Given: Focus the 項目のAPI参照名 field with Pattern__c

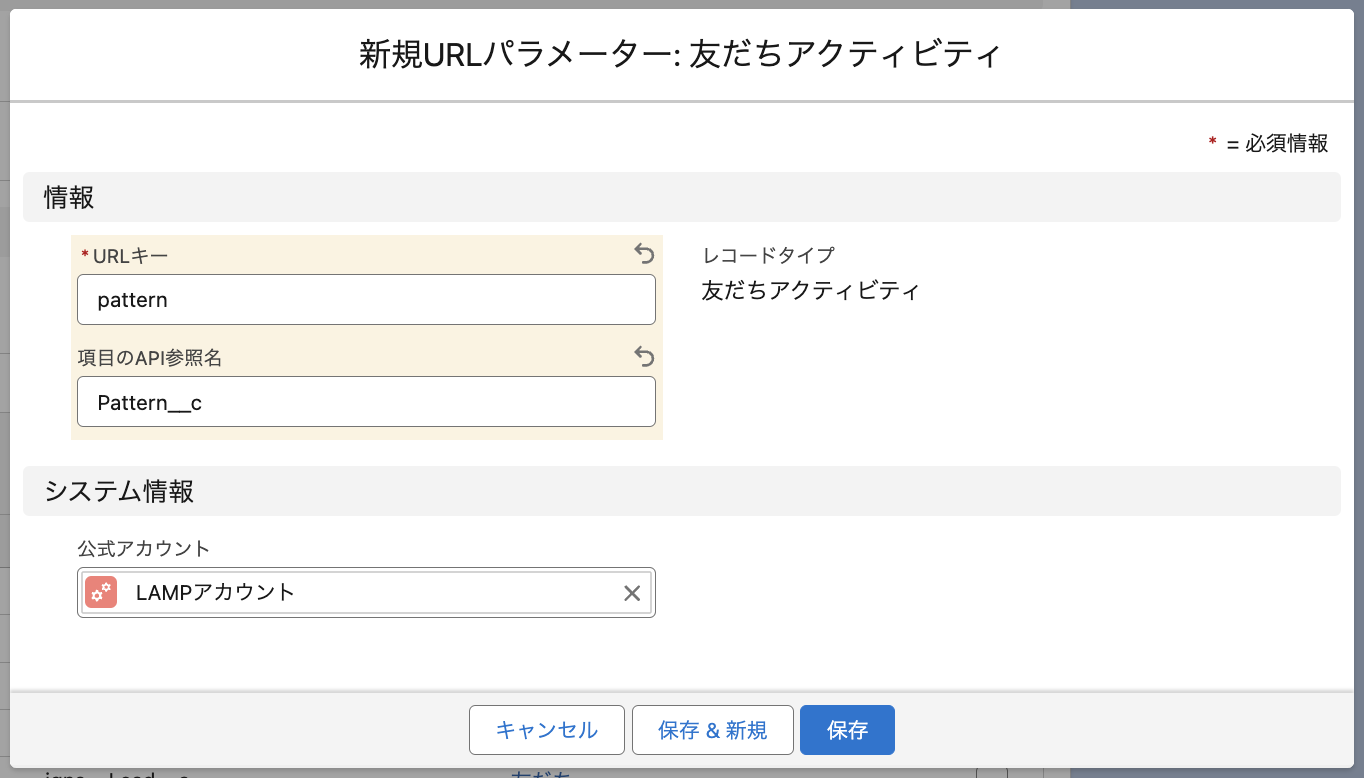Looking at the screenshot, I should point(366,402).
